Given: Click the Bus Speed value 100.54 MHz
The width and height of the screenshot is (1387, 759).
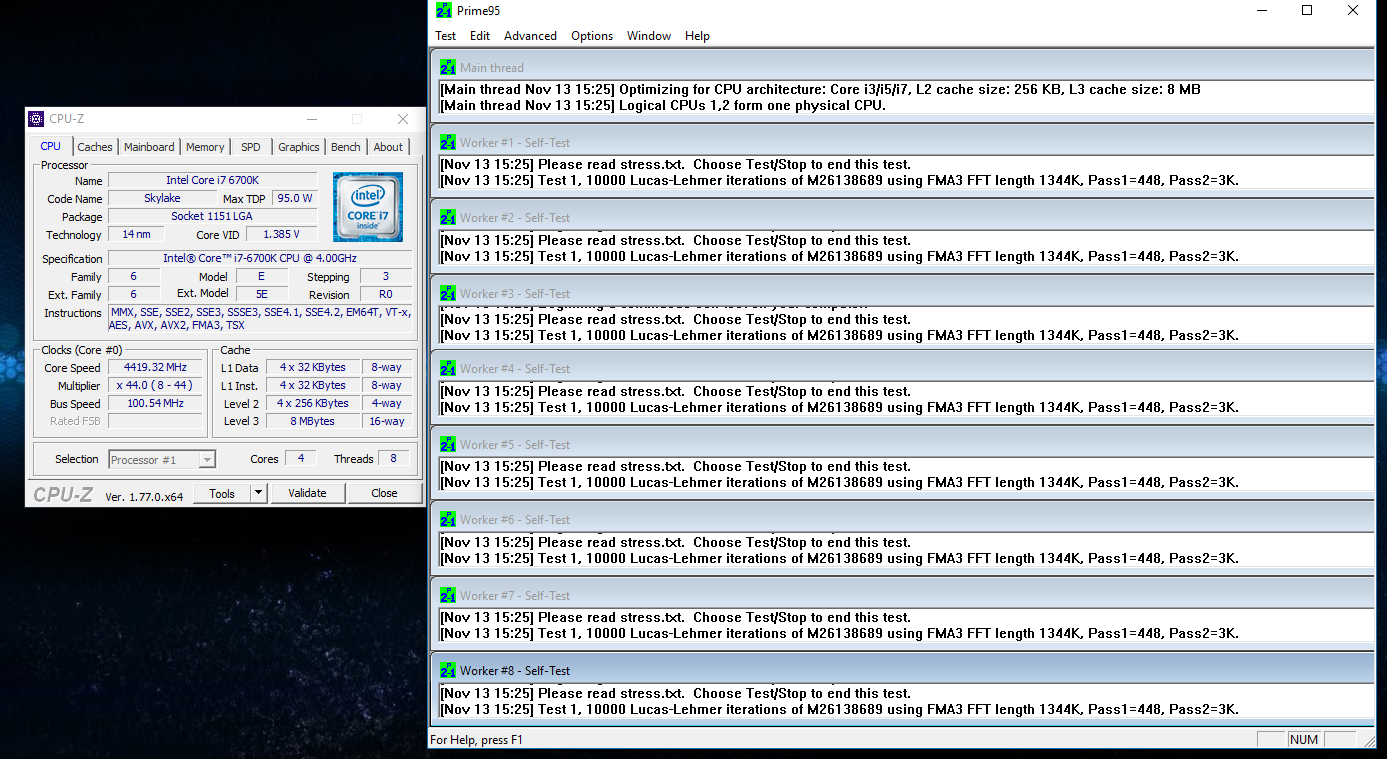Looking at the screenshot, I should coord(155,404).
